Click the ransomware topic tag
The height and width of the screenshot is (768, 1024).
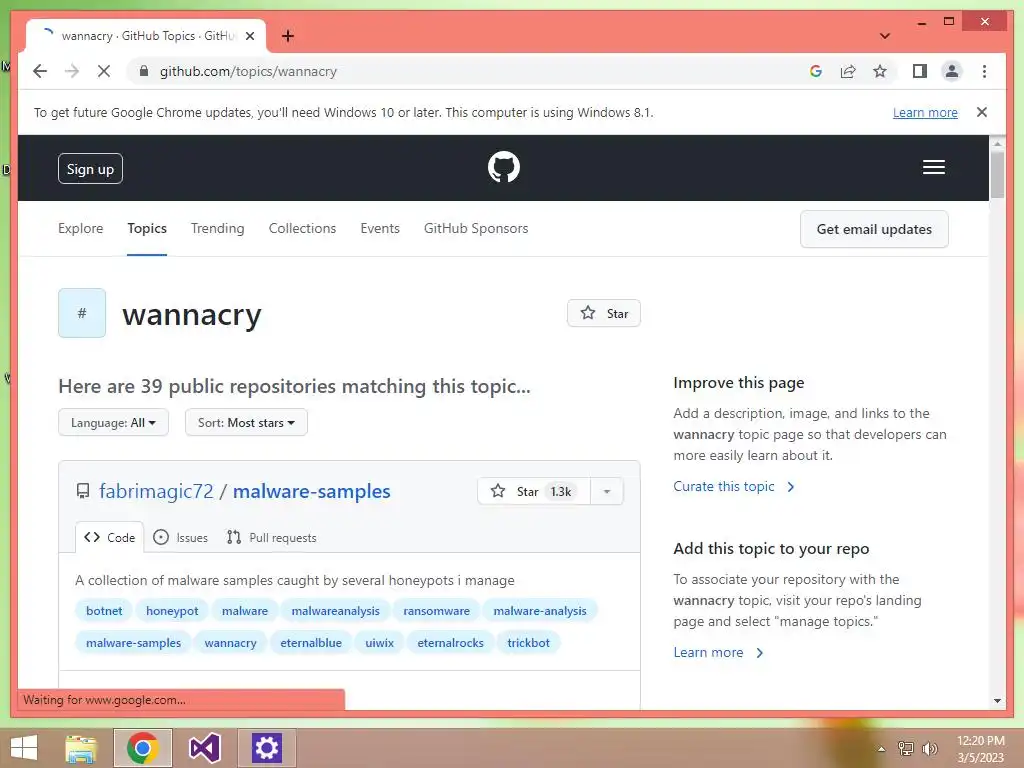tap(436, 611)
